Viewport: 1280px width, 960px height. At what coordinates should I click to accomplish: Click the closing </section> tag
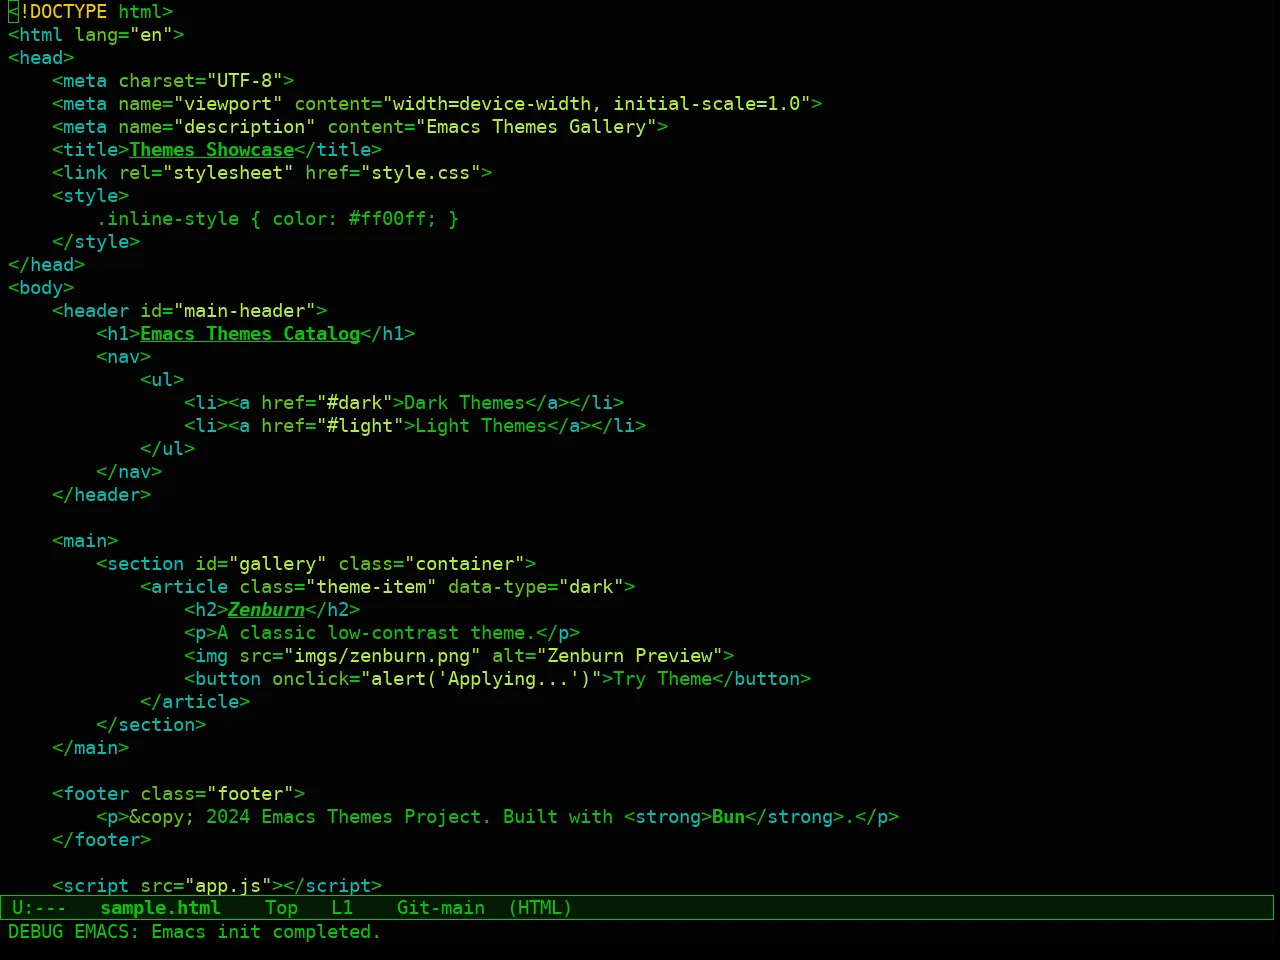[x=151, y=725]
